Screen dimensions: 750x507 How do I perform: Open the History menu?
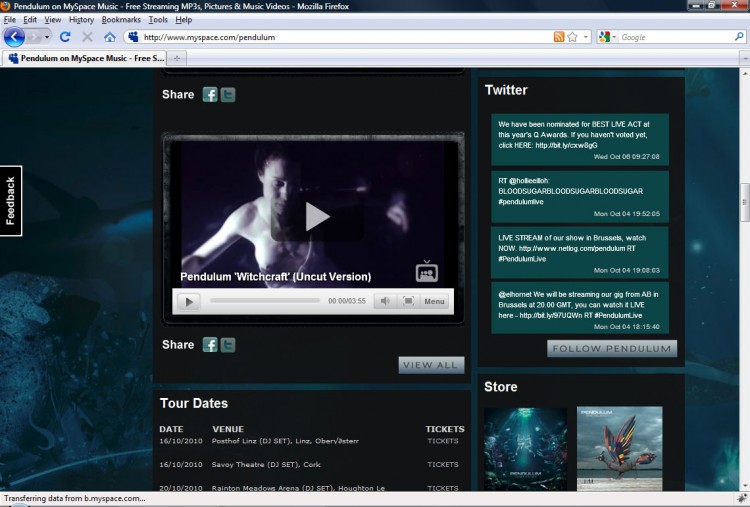(x=81, y=20)
